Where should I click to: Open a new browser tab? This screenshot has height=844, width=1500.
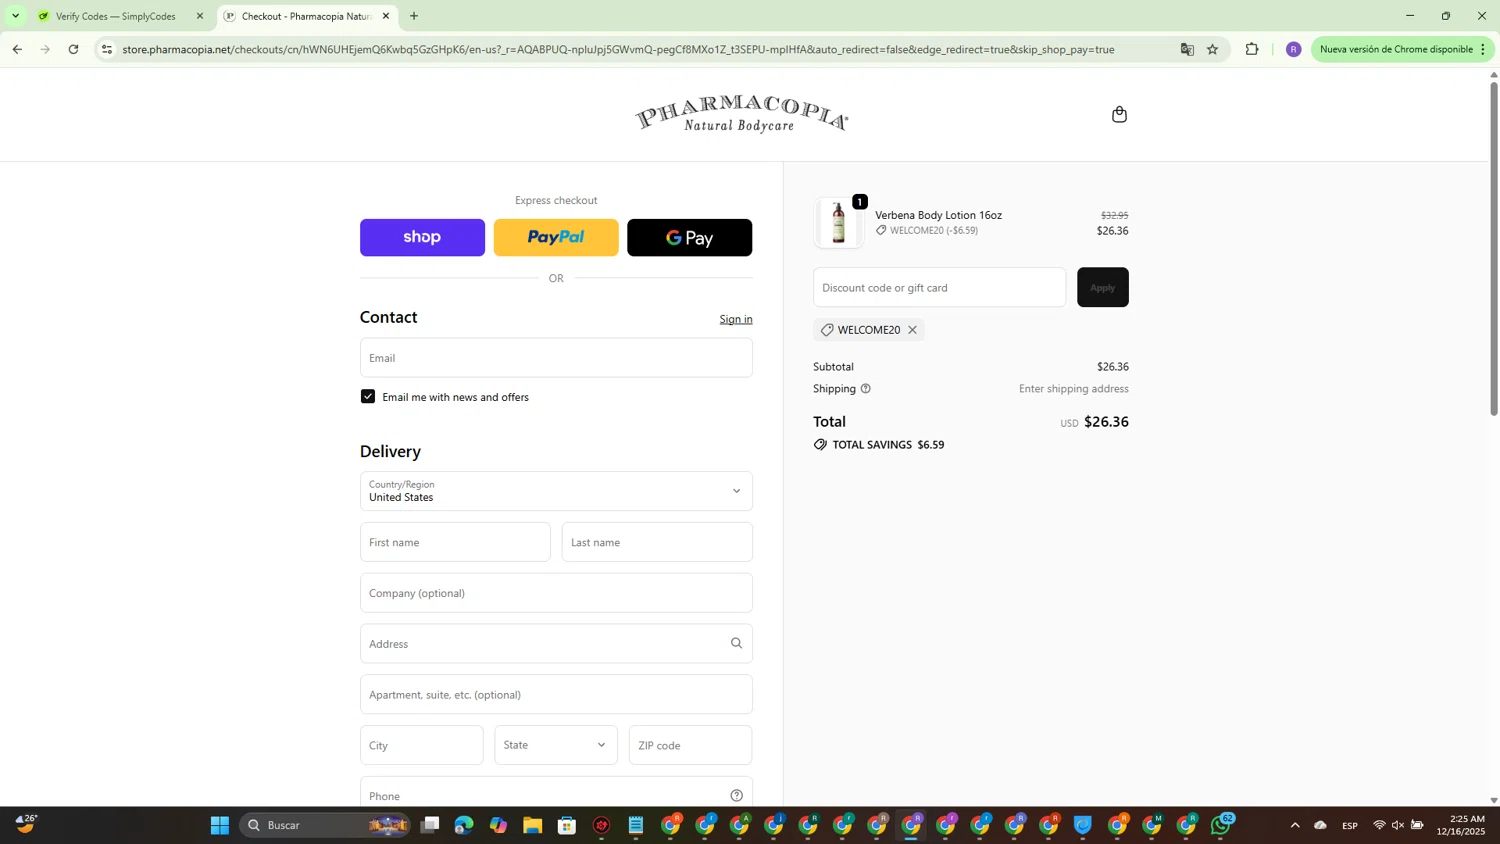tap(414, 16)
